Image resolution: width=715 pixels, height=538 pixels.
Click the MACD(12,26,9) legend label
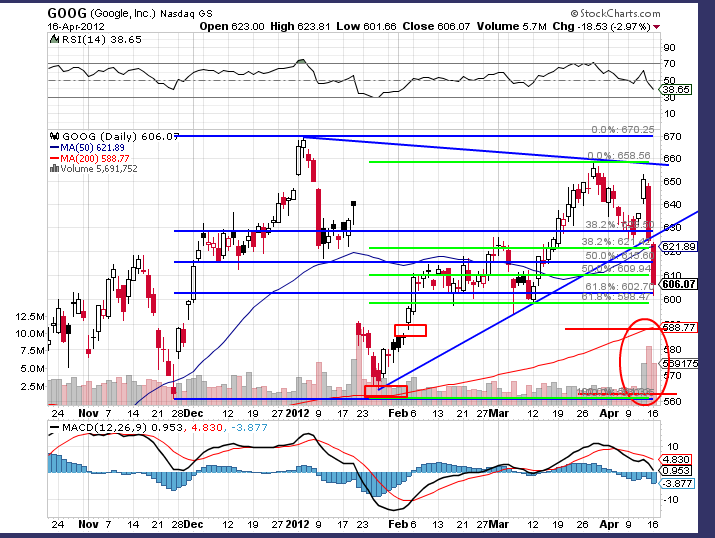coord(104,428)
